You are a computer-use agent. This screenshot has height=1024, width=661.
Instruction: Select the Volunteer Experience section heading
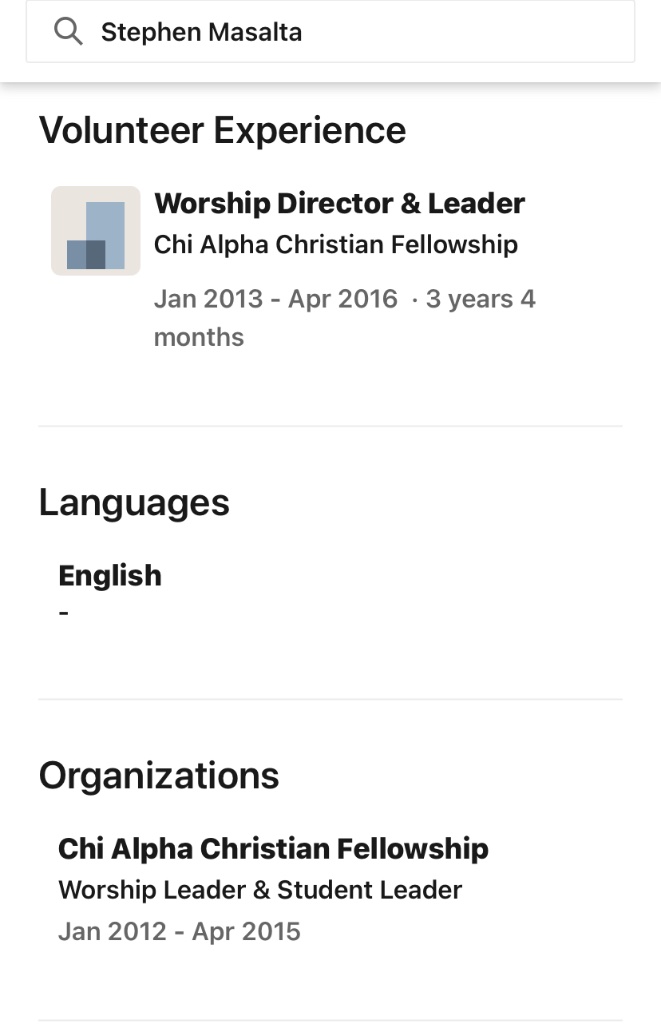[x=222, y=131]
